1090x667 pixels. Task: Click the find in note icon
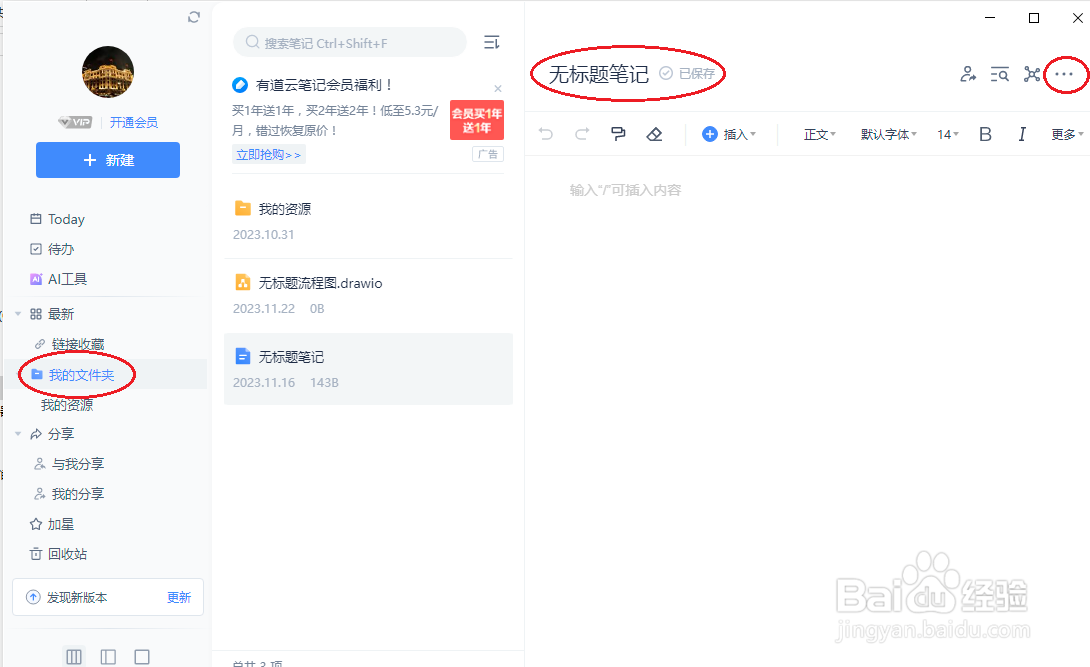point(1000,74)
